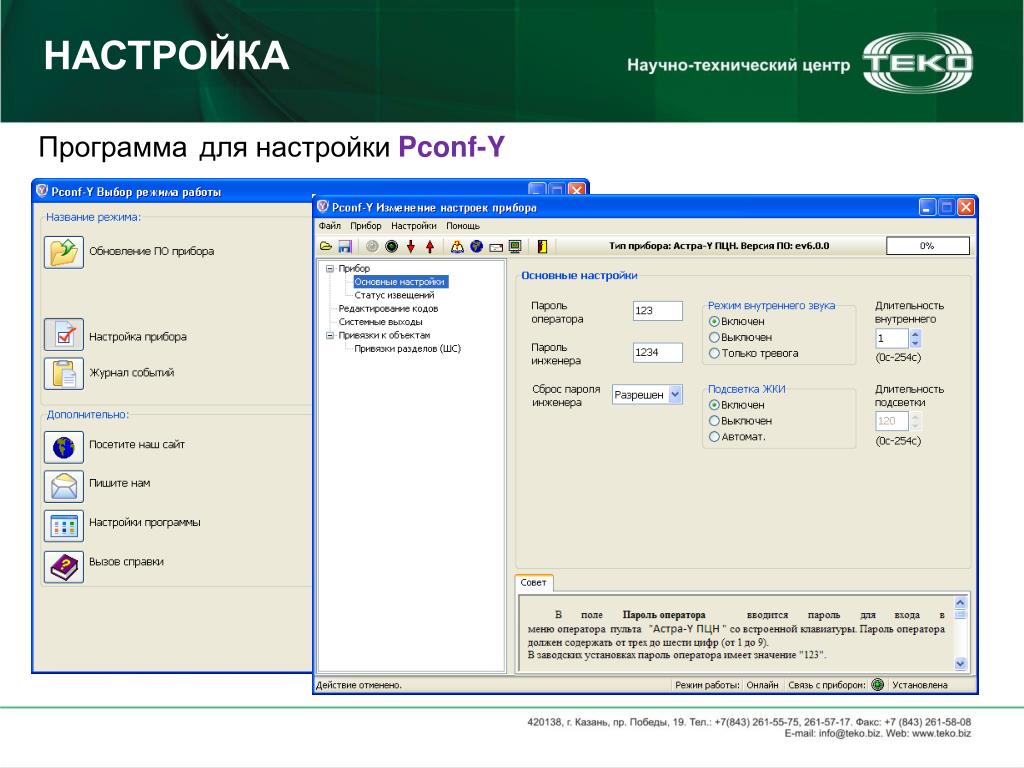Image resolution: width=1024 pixels, height=768 pixels.
Task: Click the Пароль инженера input field
Action: [x=658, y=353]
